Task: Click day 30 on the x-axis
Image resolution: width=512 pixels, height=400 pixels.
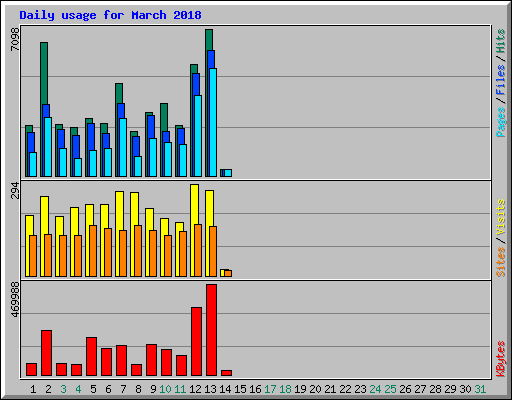Action: click(x=465, y=389)
